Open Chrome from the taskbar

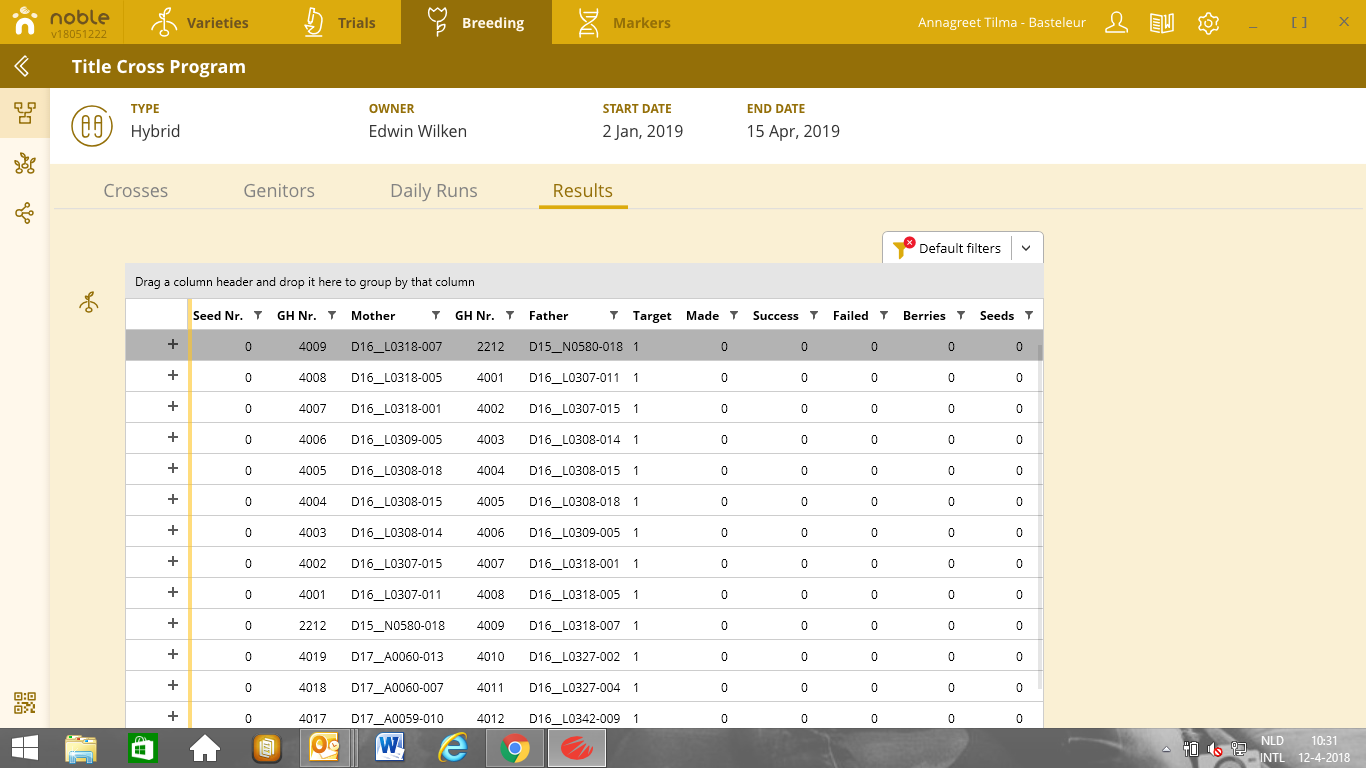pos(515,748)
